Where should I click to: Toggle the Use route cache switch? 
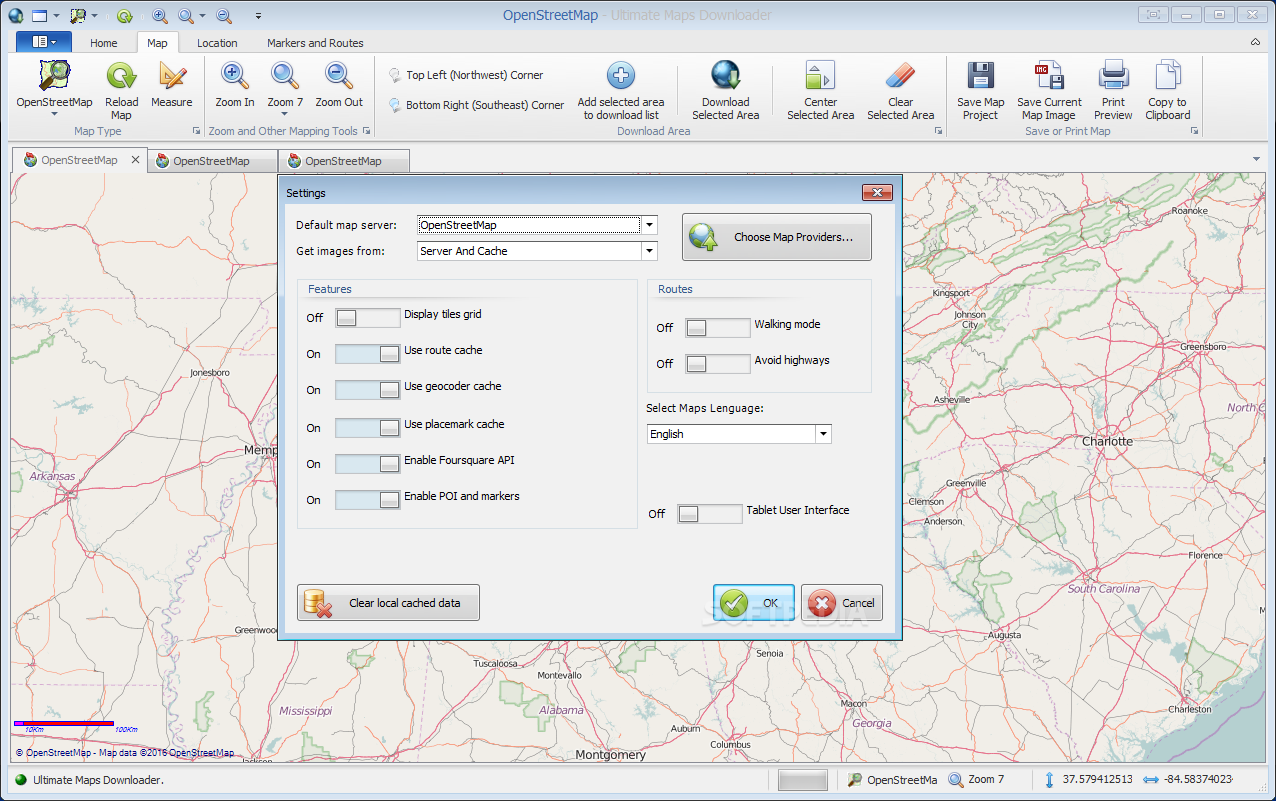click(x=367, y=354)
